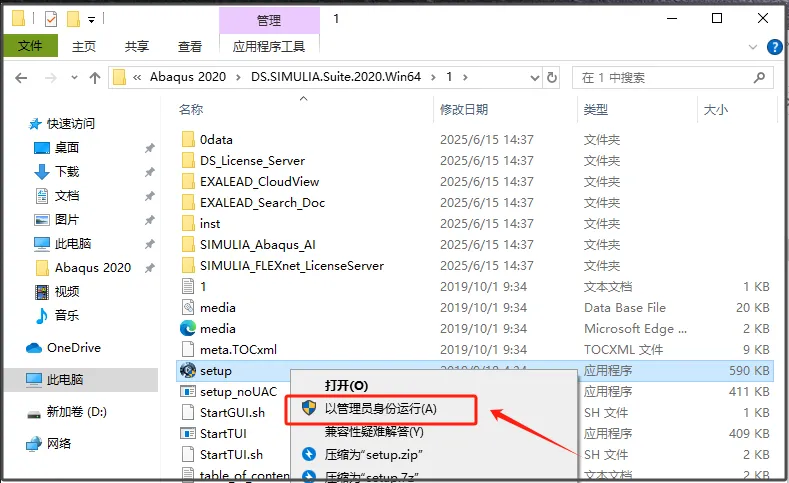Choose 以管理员身份运行(A) in context menu

pyautogui.click(x=381, y=409)
